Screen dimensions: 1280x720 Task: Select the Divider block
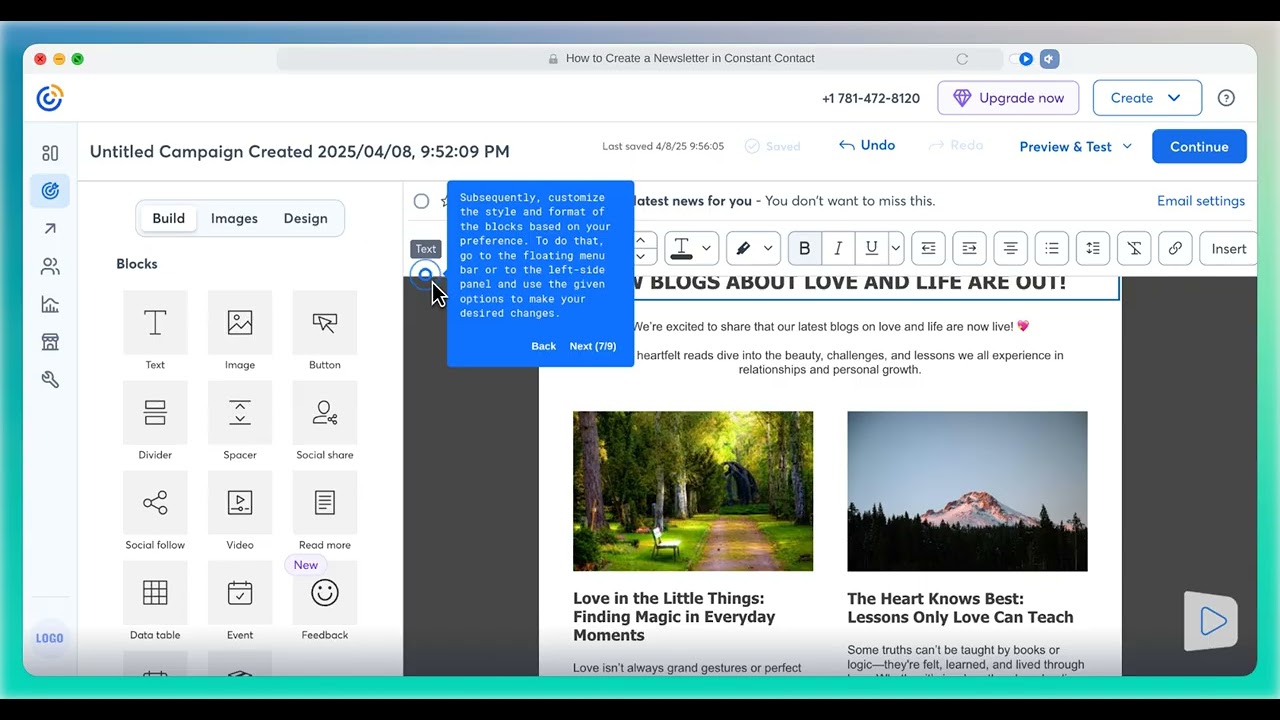coord(155,421)
